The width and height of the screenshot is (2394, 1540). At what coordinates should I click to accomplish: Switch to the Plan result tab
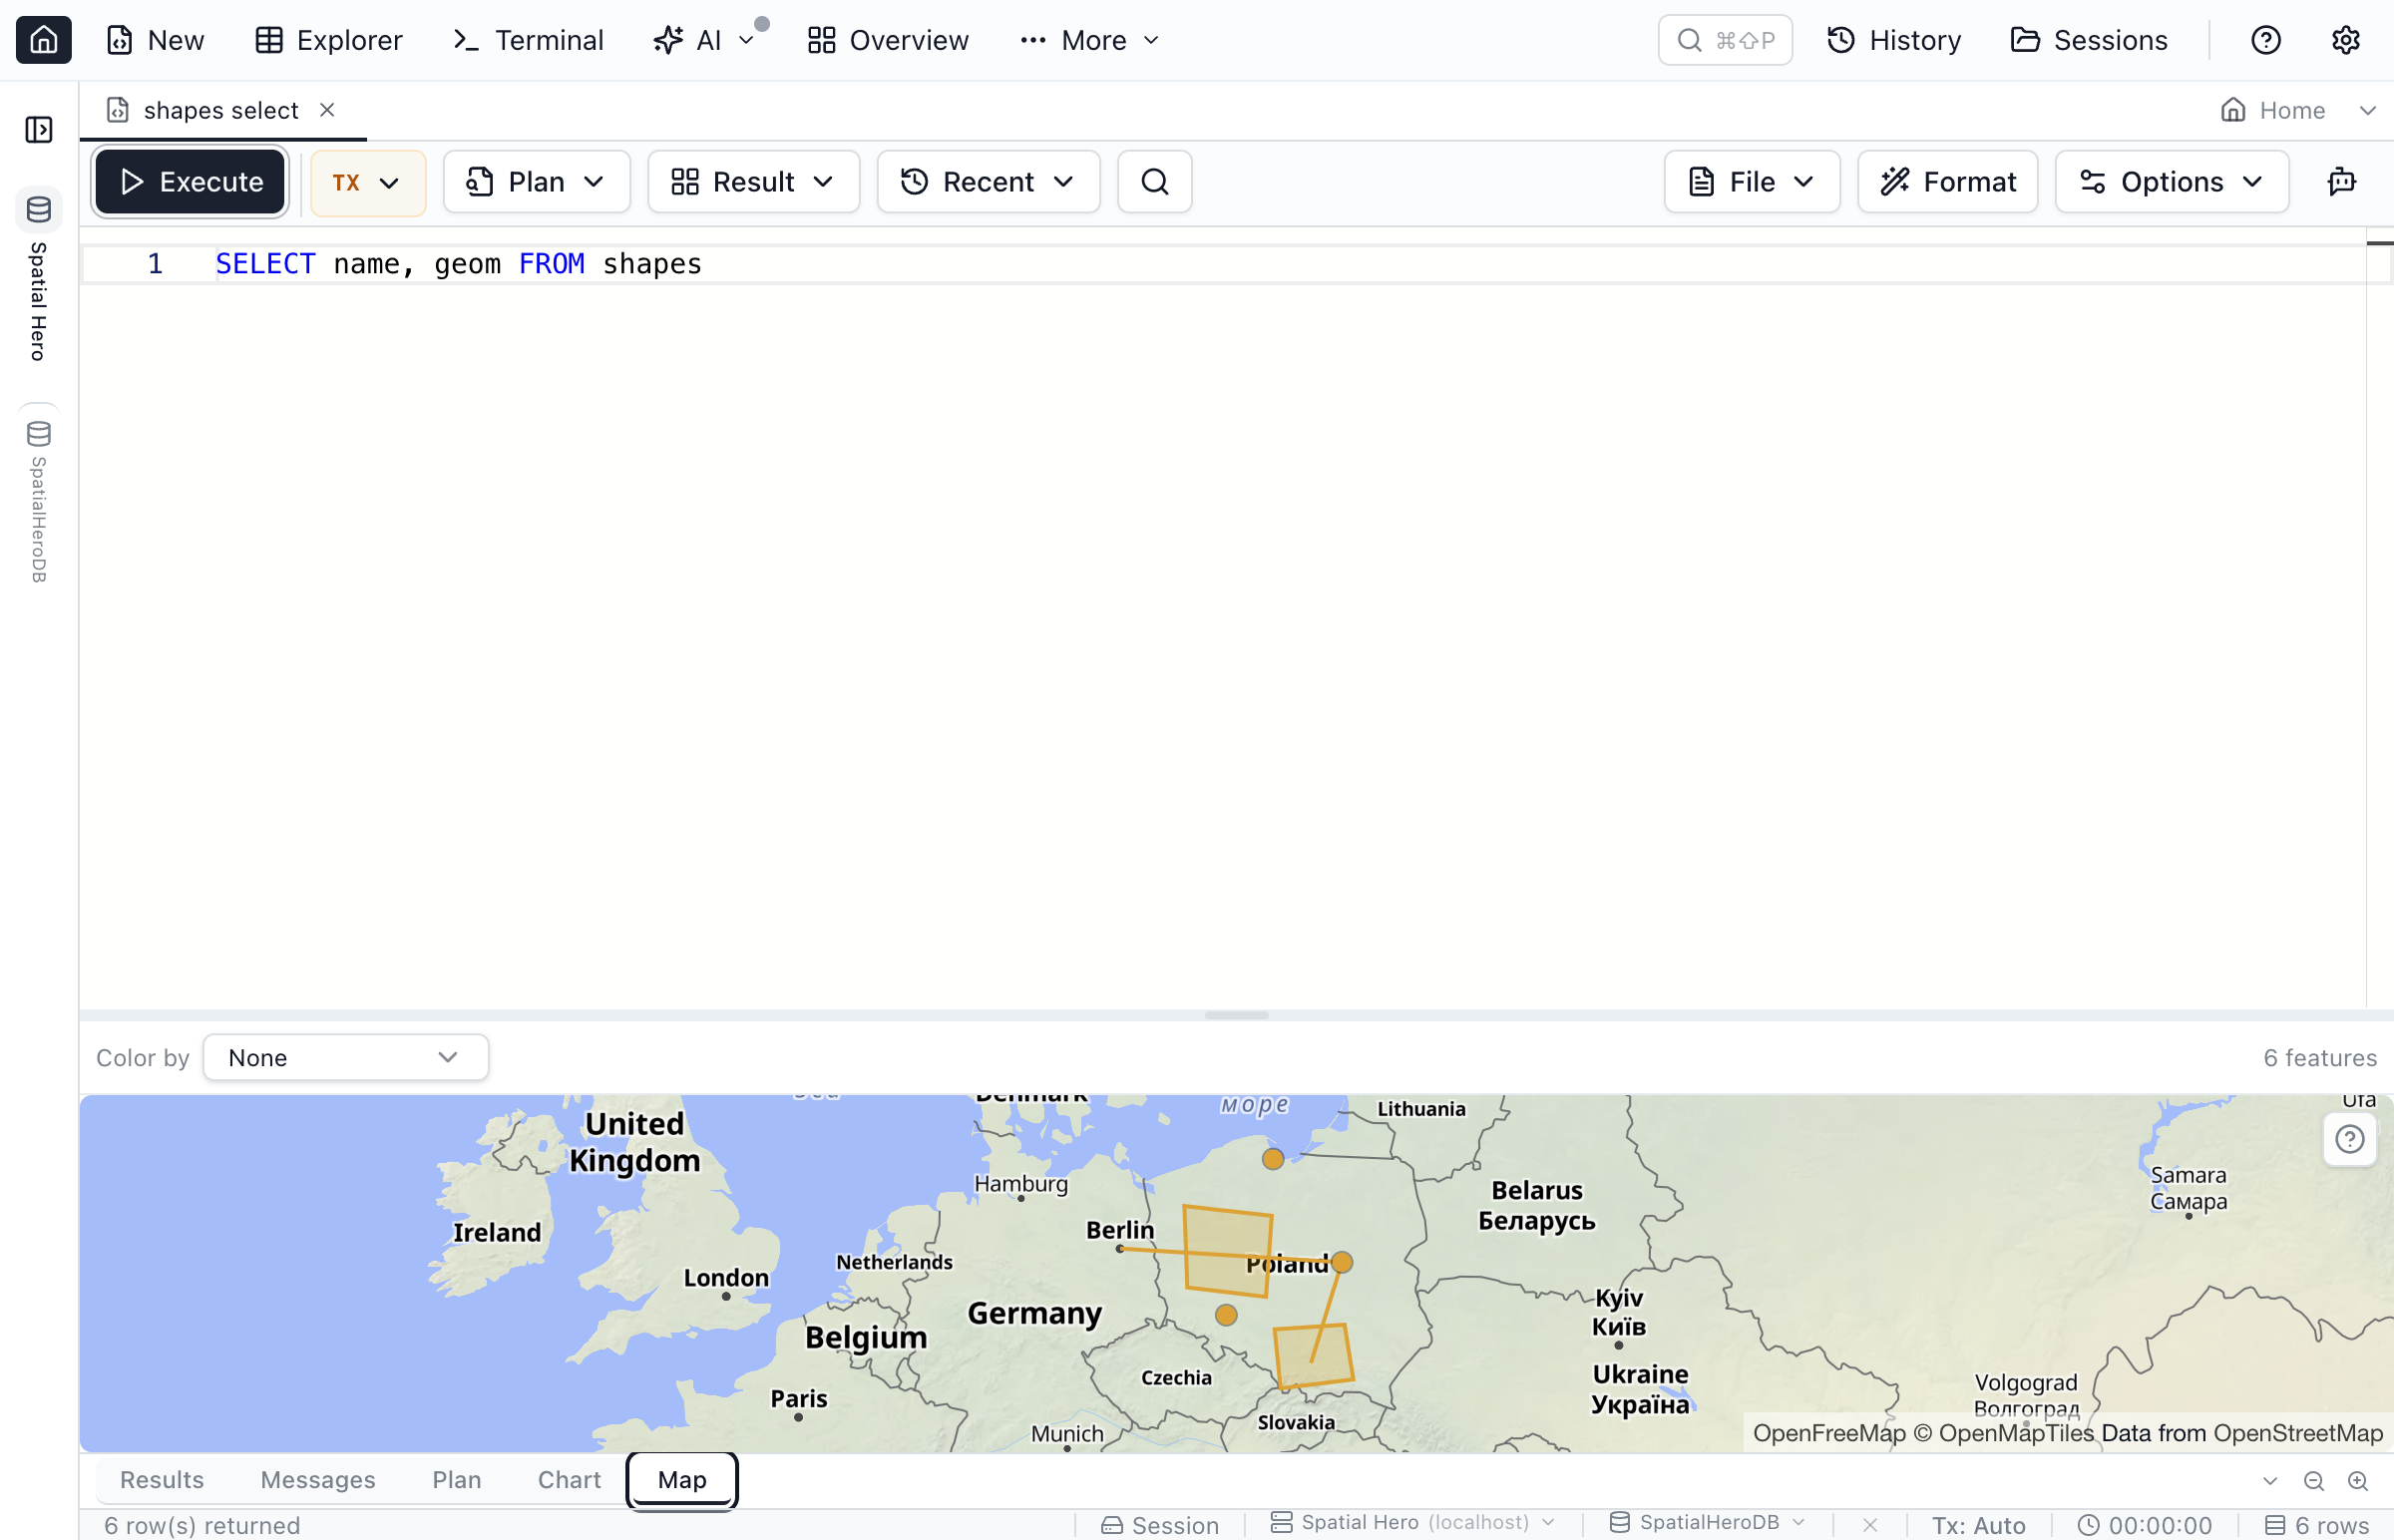[456, 1479]
